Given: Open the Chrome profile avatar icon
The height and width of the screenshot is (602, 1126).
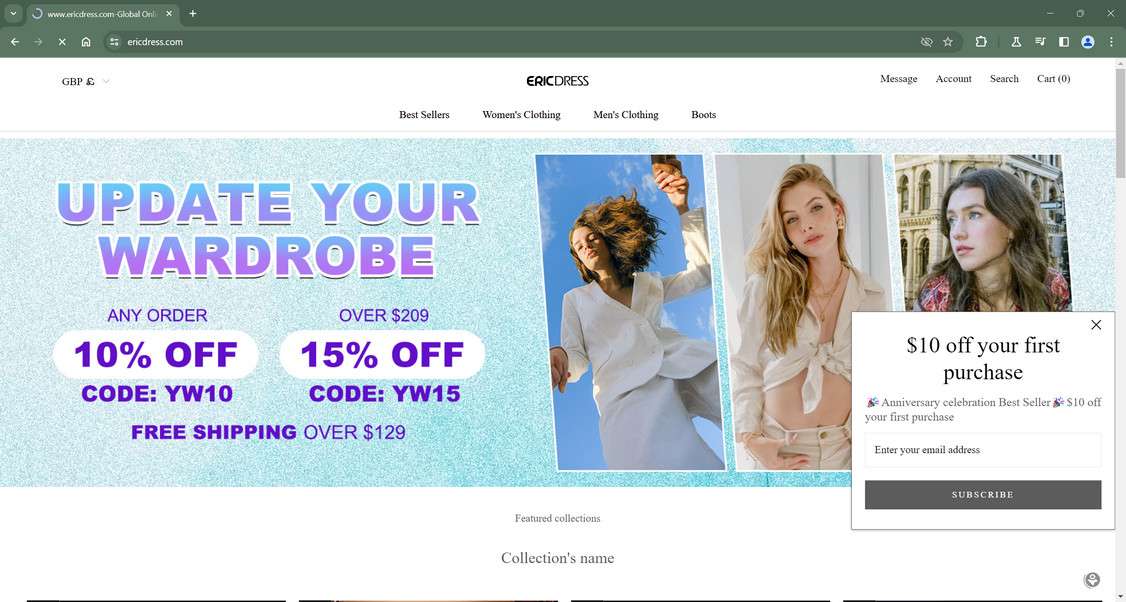Looking at the screenshot, I should point(1088,42).
